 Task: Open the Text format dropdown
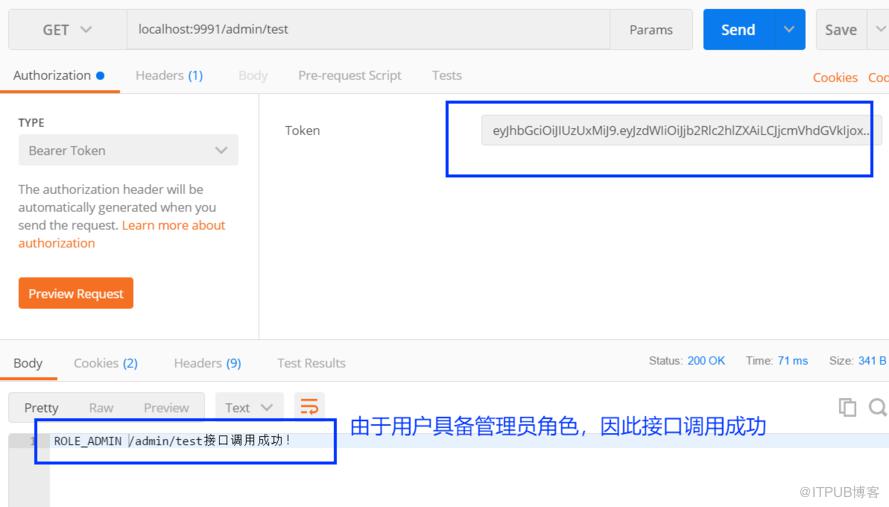click(x=249, y=408)
